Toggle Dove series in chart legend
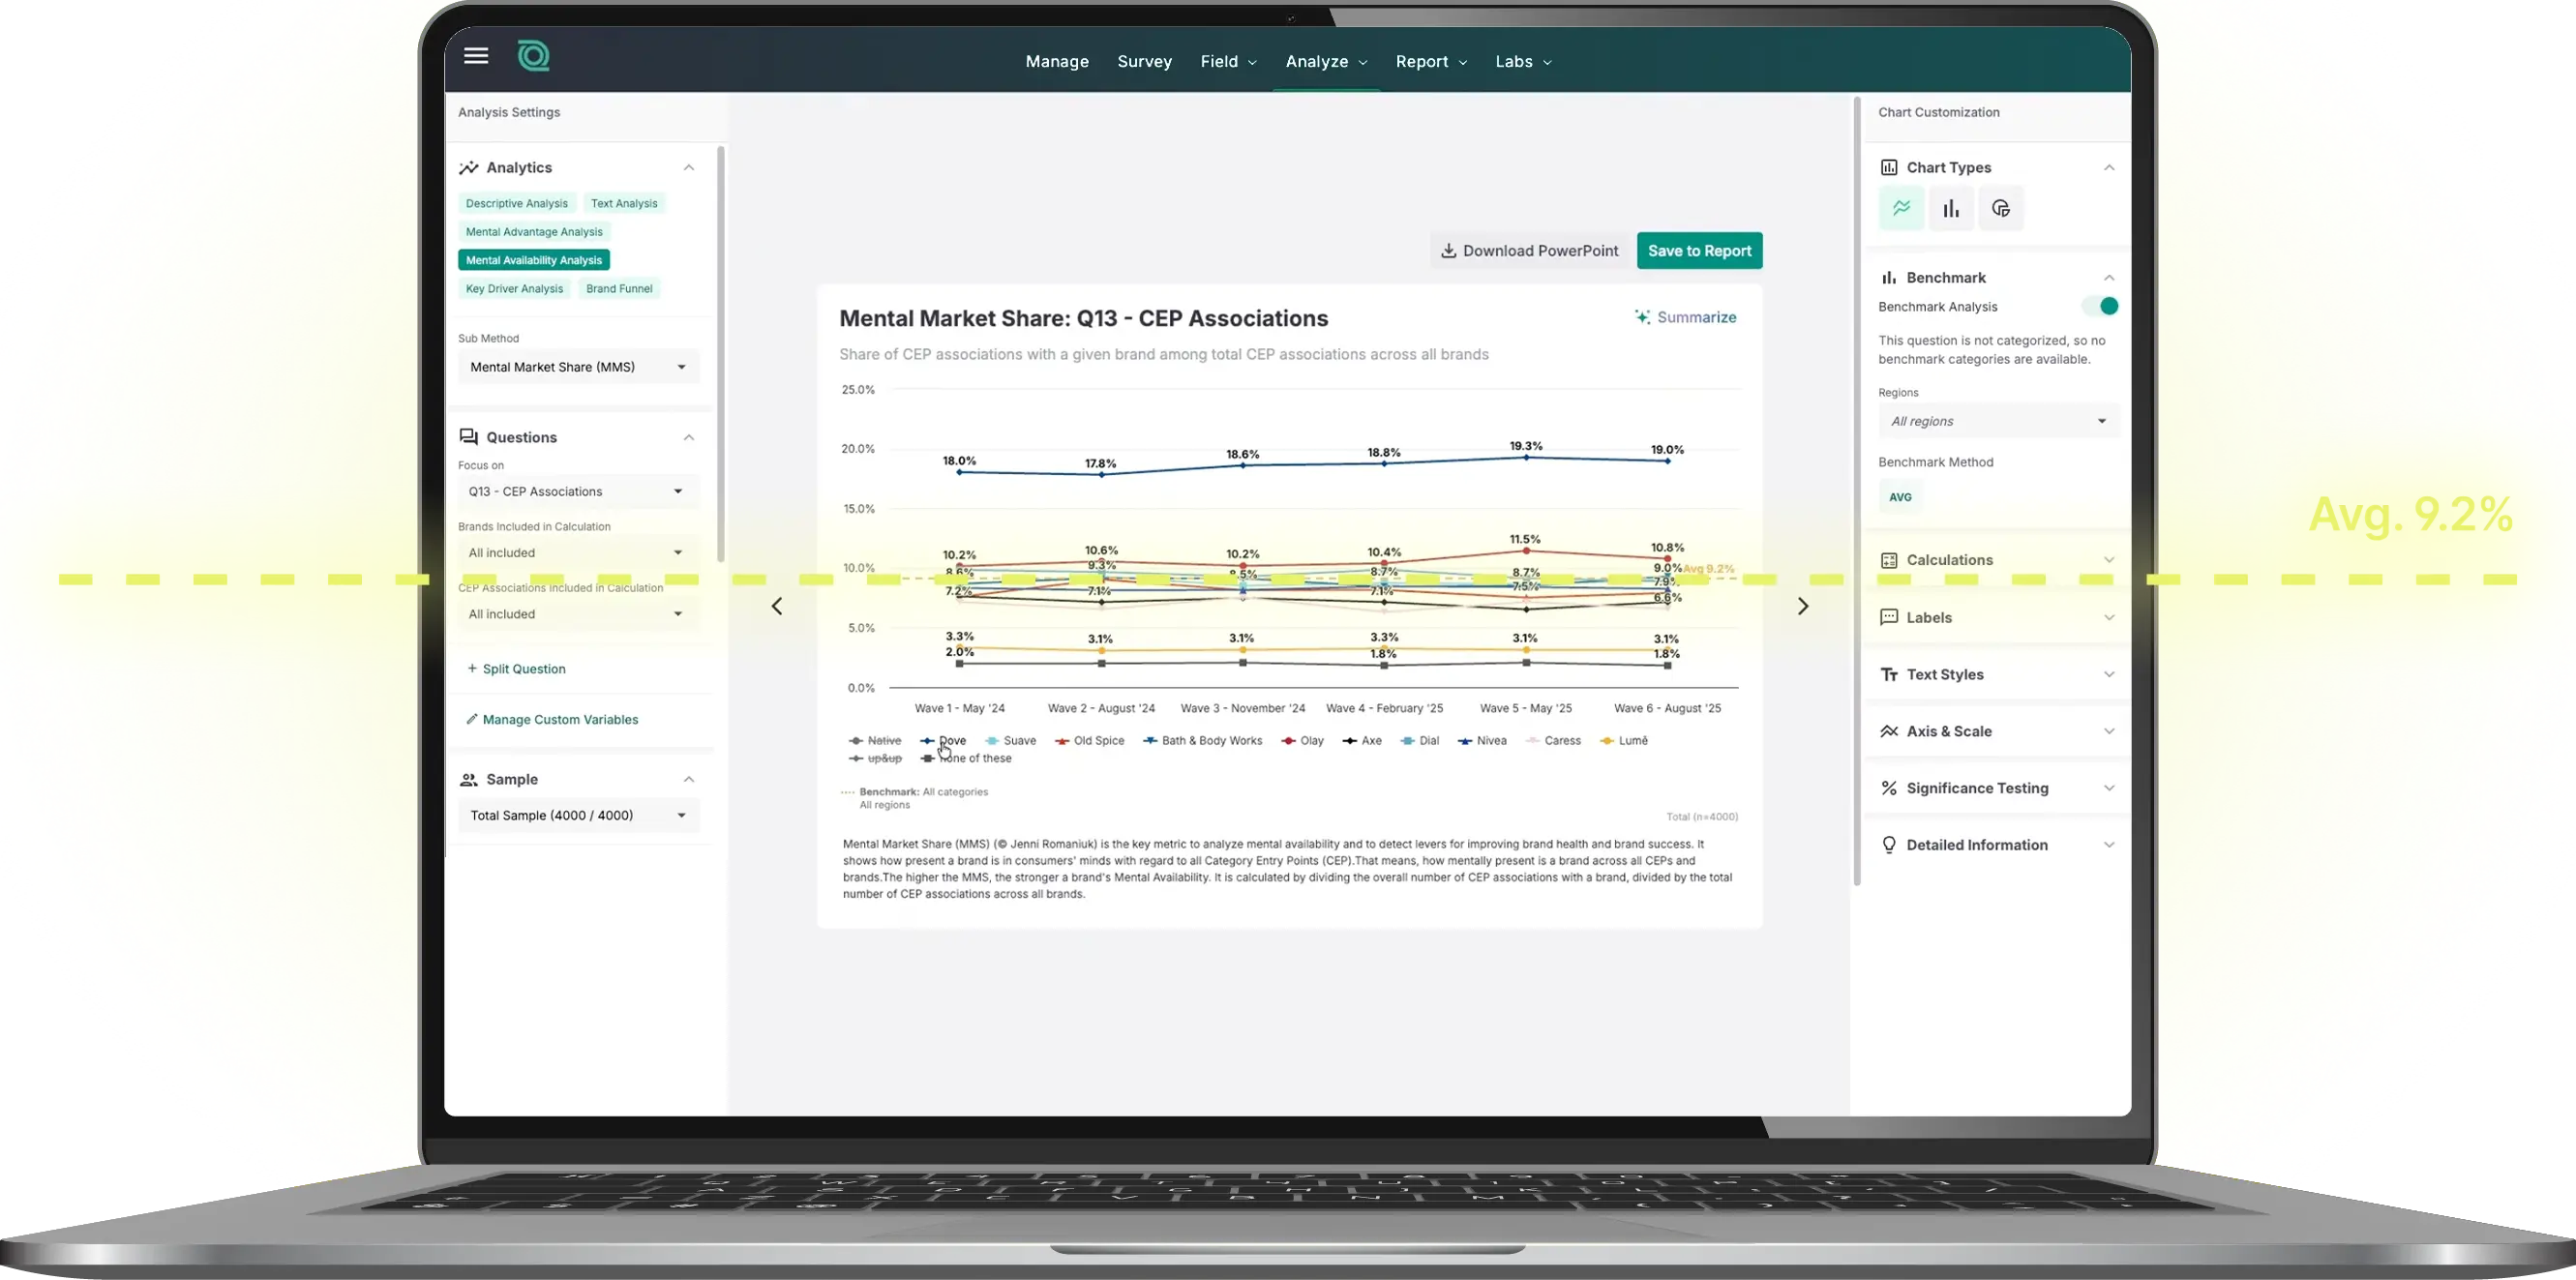The image size is (2576, 1280). tap(943, 741)
